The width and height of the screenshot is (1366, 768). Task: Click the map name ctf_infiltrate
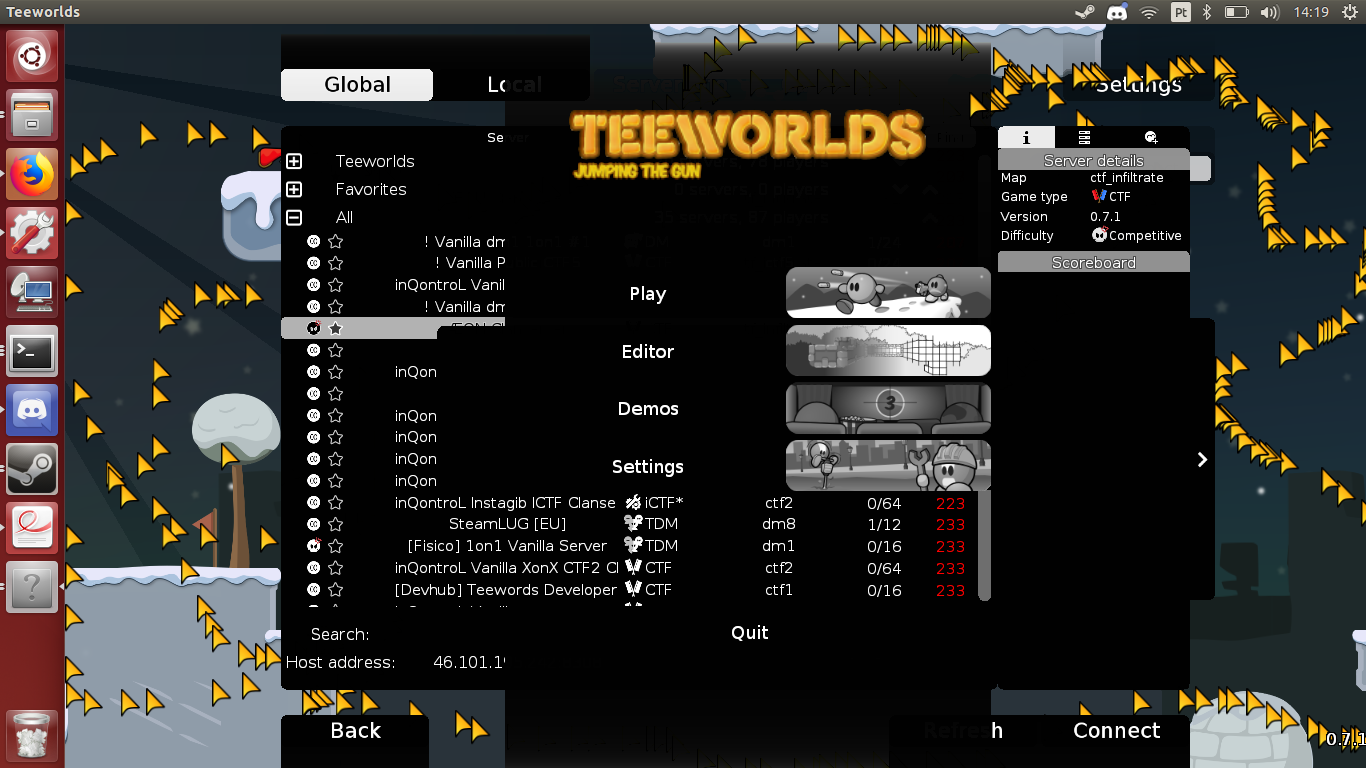point(1126,178)
